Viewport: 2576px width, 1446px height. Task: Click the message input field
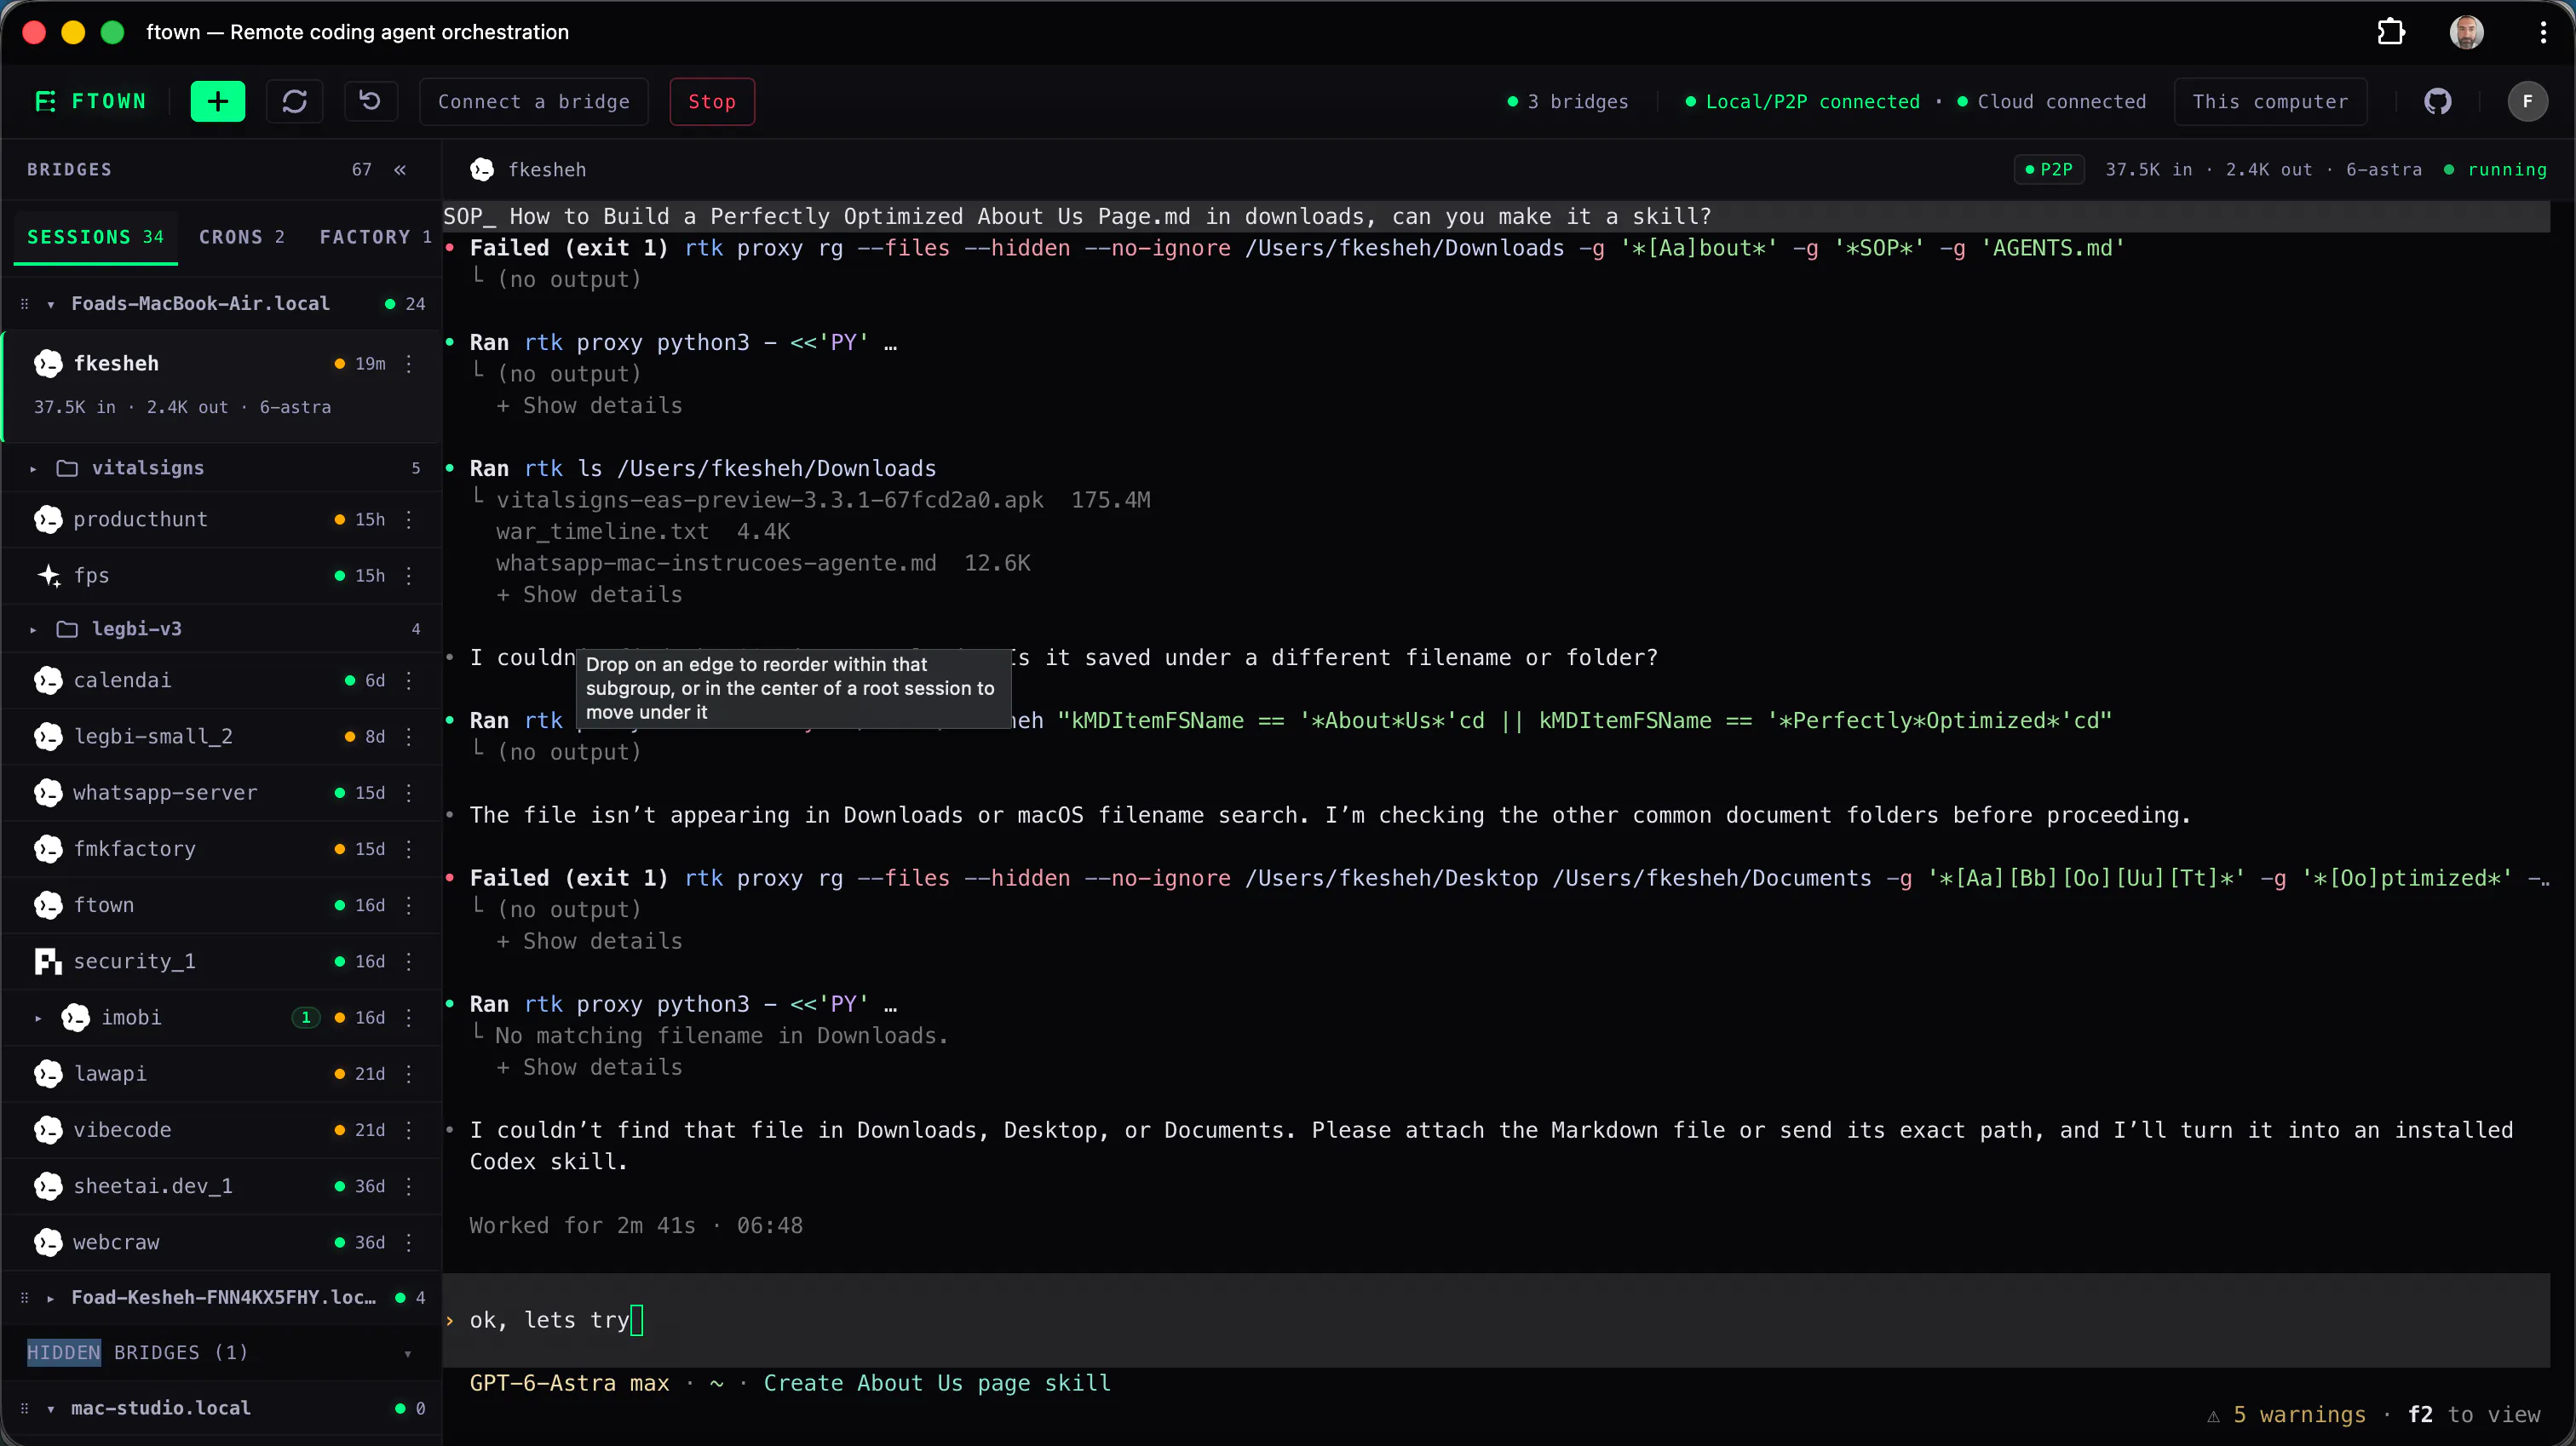coord(1497,1320)
